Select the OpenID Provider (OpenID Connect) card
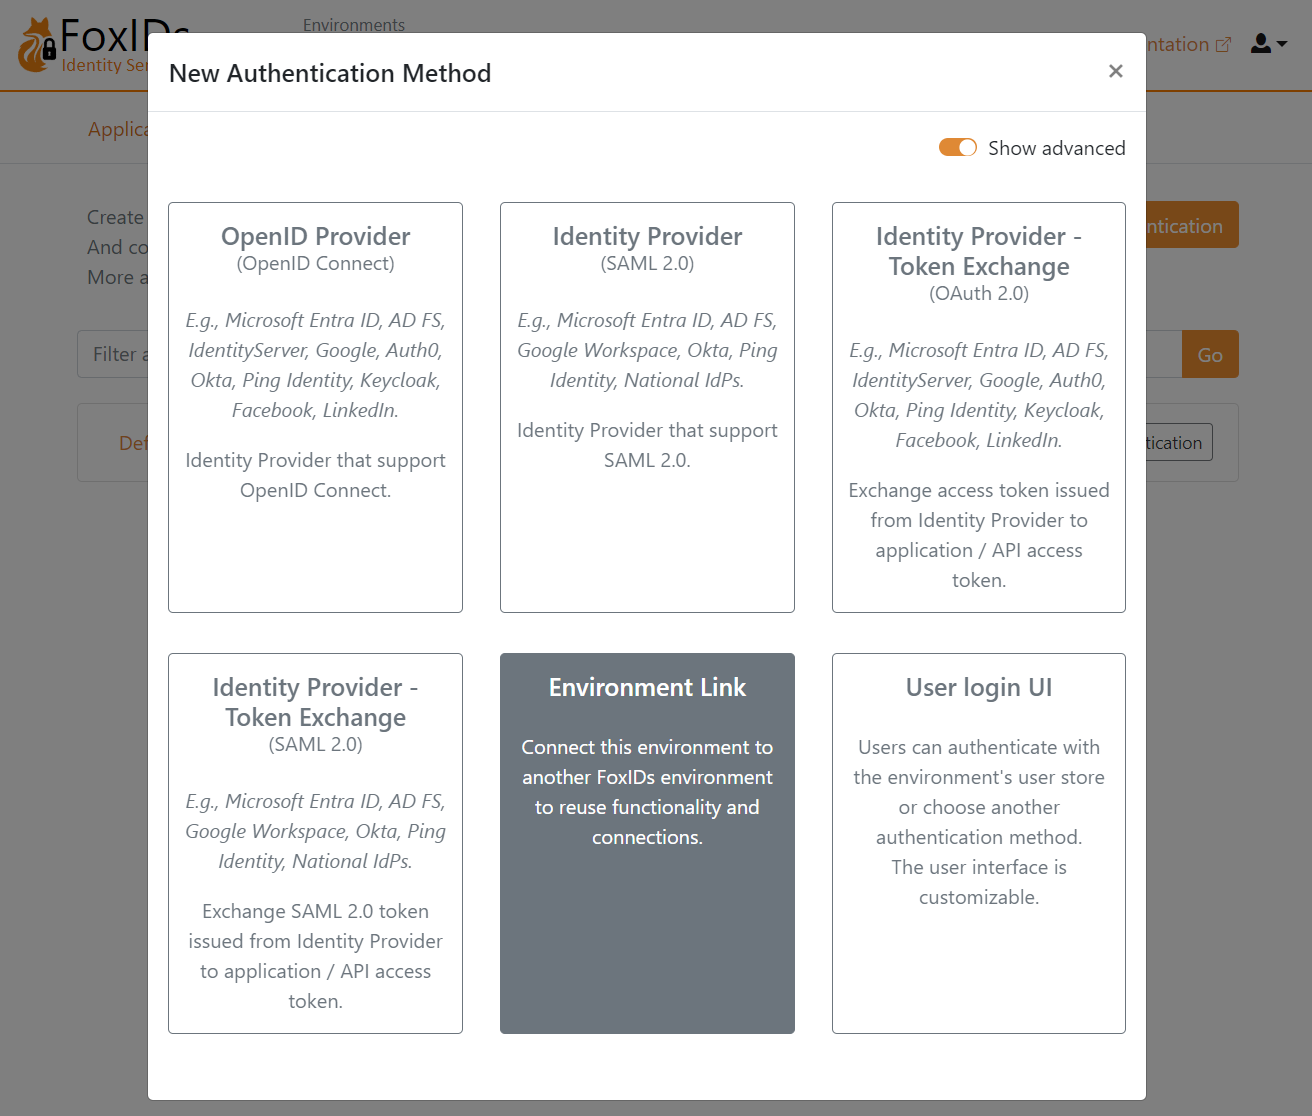The height and width of the screenshot is (1116, 1312). 315,406
